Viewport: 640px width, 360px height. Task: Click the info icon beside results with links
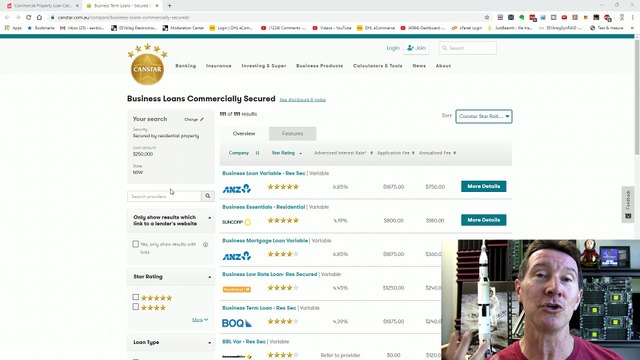pyautogui.click(x=205, y=244)
